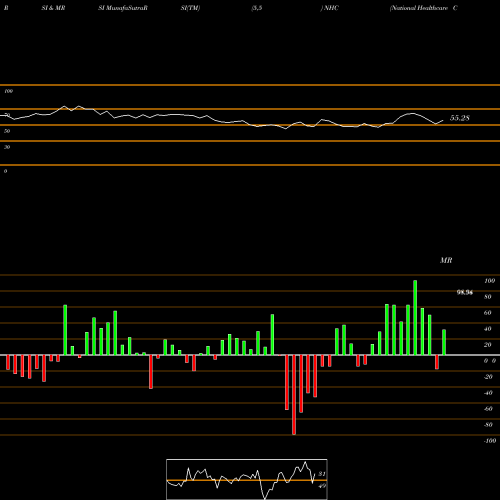The height and width of the screenshot is (500, 500).
Task: Click the "SI & MR" header text
Action: tap(53, 8)
